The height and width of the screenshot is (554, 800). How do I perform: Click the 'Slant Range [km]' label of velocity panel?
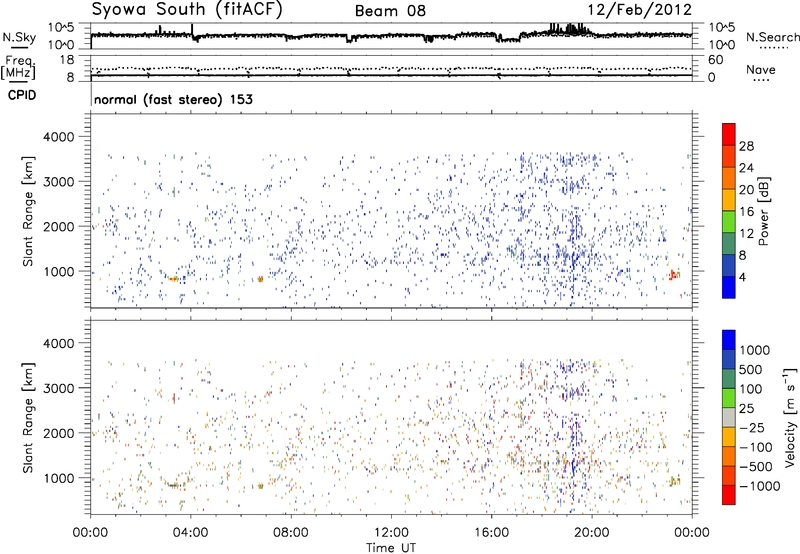[28, 418]
